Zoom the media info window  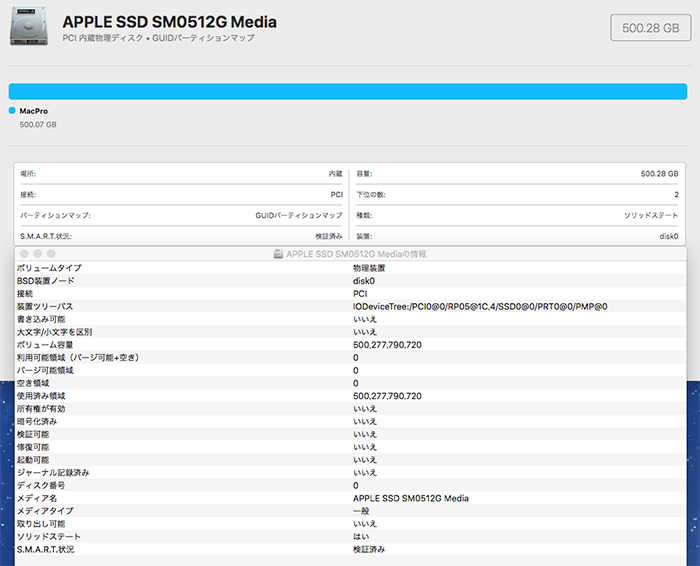point(51,254)
